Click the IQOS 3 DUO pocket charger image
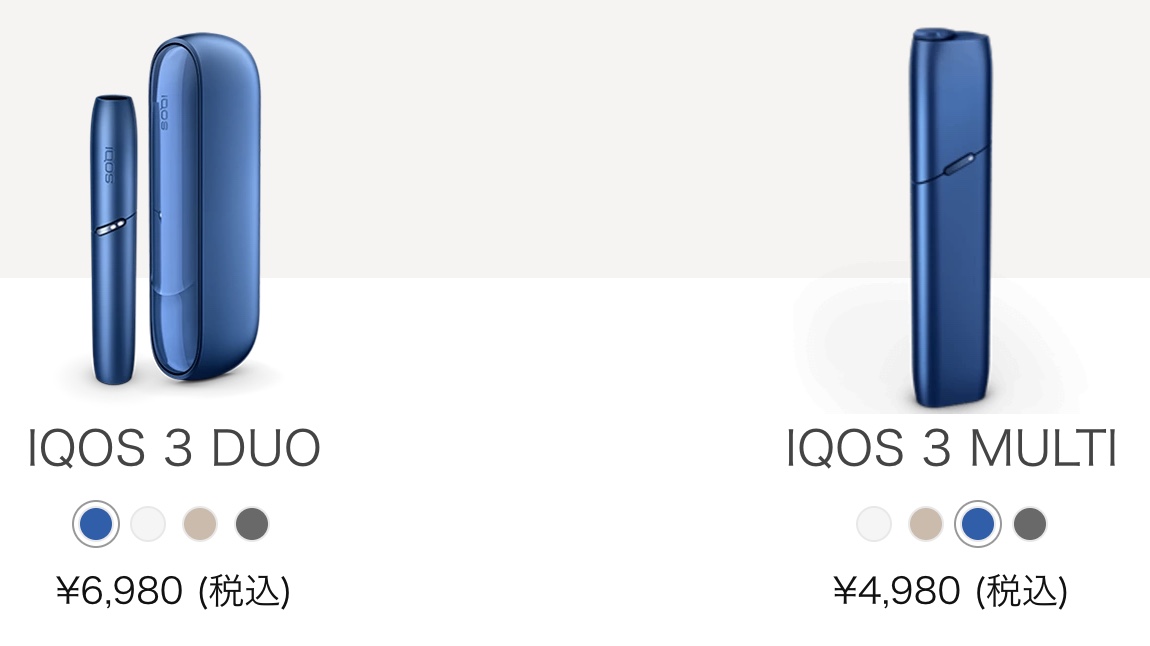The width and height of the screenshot is (1150, 646). (205, 207)
